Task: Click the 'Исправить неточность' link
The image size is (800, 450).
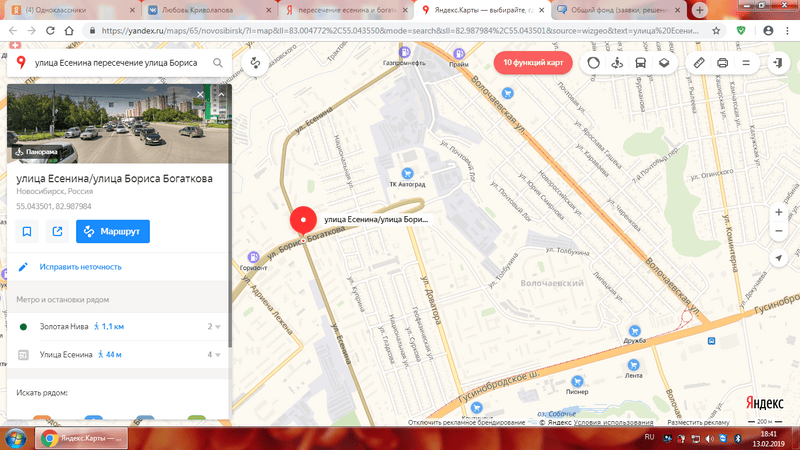Action: point(81,267)
